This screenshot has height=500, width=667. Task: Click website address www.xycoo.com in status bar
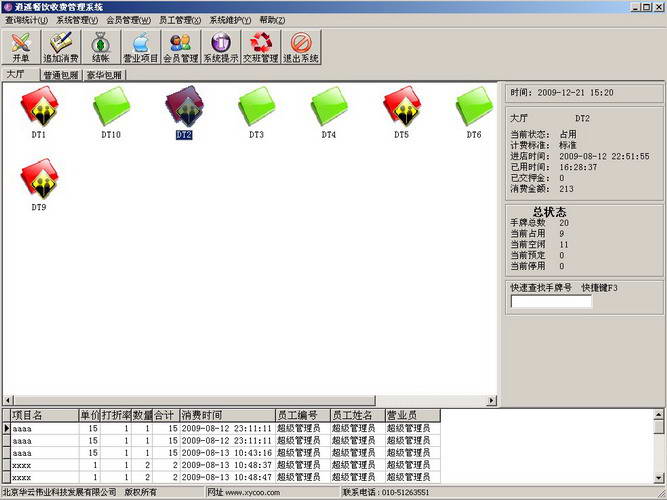(x=253, y=493)
